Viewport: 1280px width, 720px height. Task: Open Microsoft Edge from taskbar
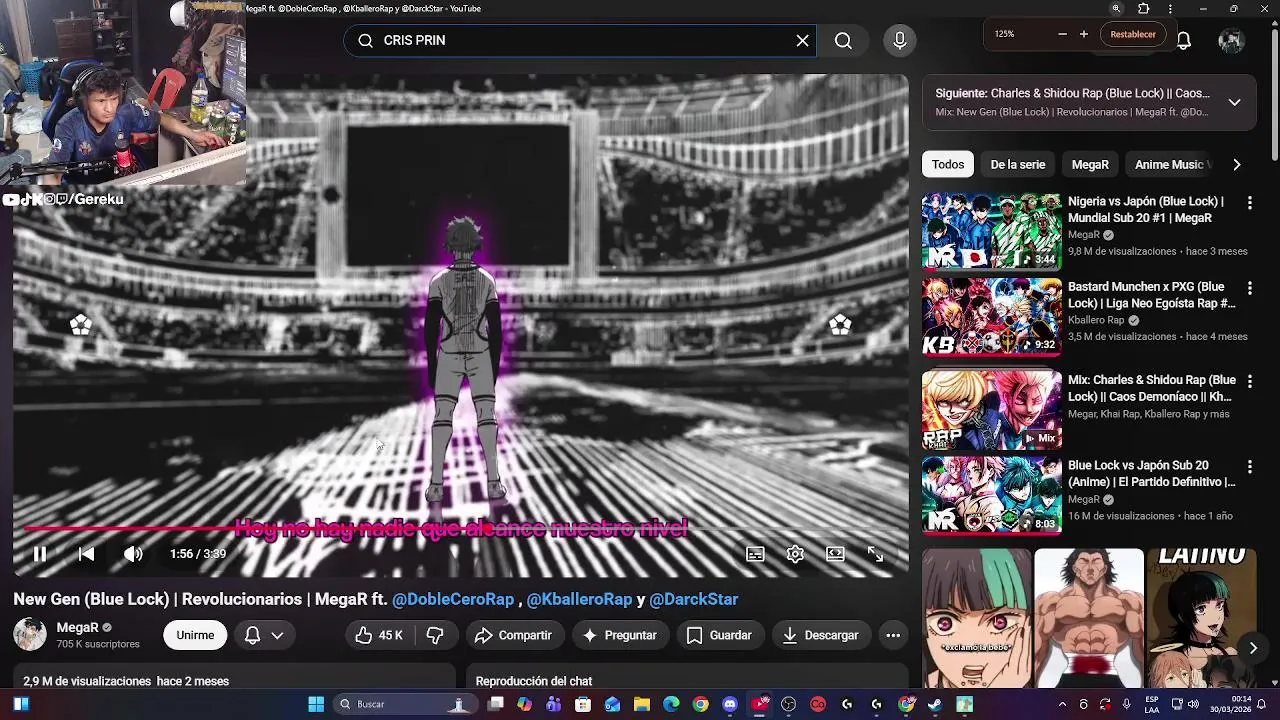pos(671,704)
